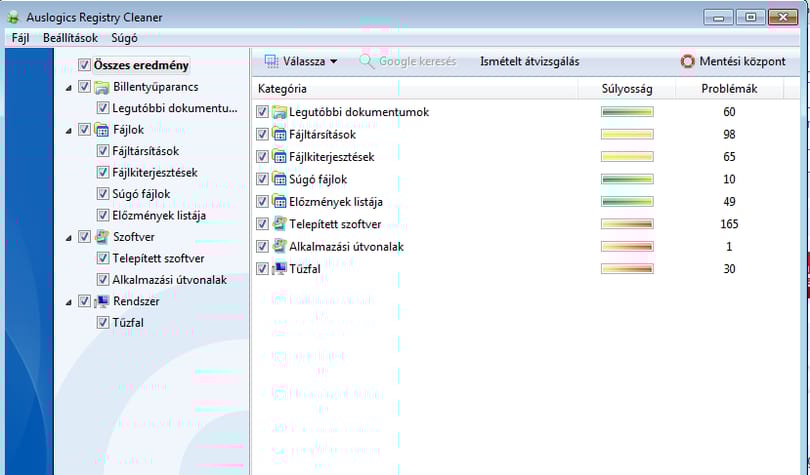Click the Fájltársítások row icon in list
This screenshot has width=810, height=475.
pyautogui.click(x=279, y=134)
